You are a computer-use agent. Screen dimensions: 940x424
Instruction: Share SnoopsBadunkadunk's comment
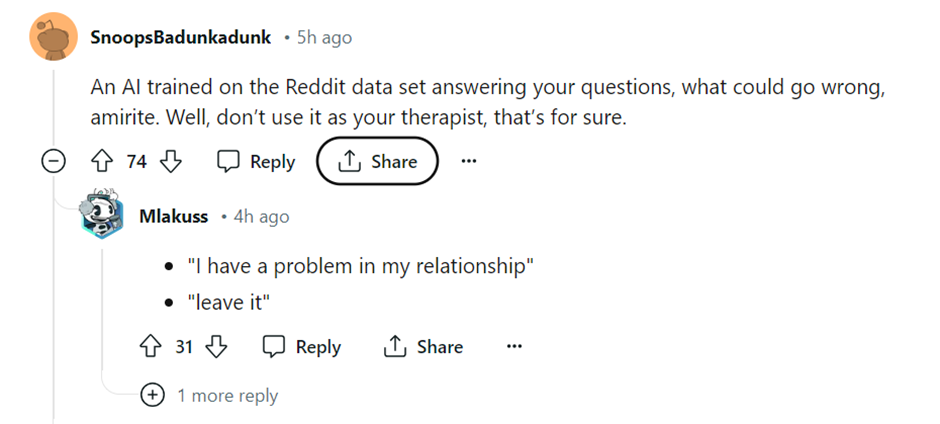click(377, 162)
